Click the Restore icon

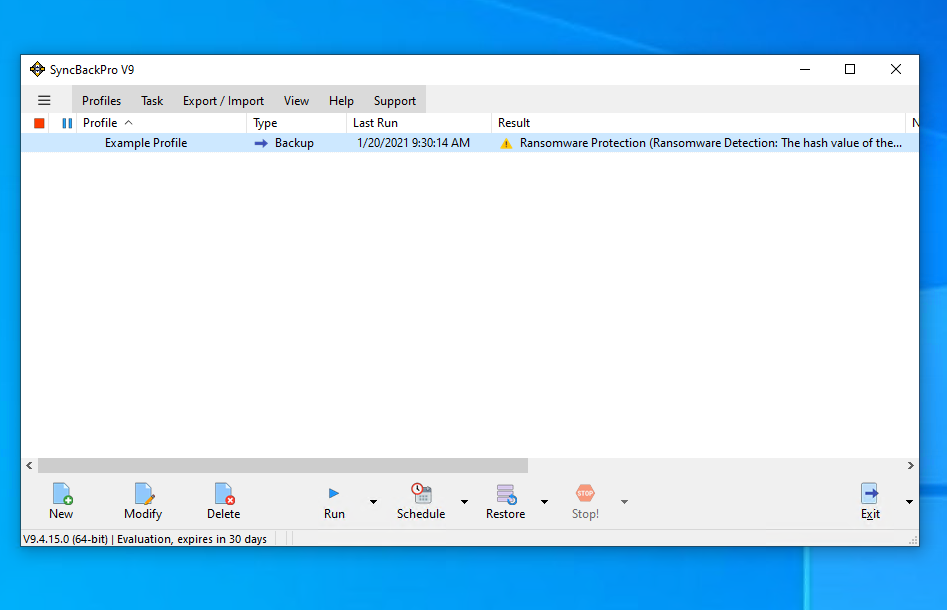[x=506, y=493]
